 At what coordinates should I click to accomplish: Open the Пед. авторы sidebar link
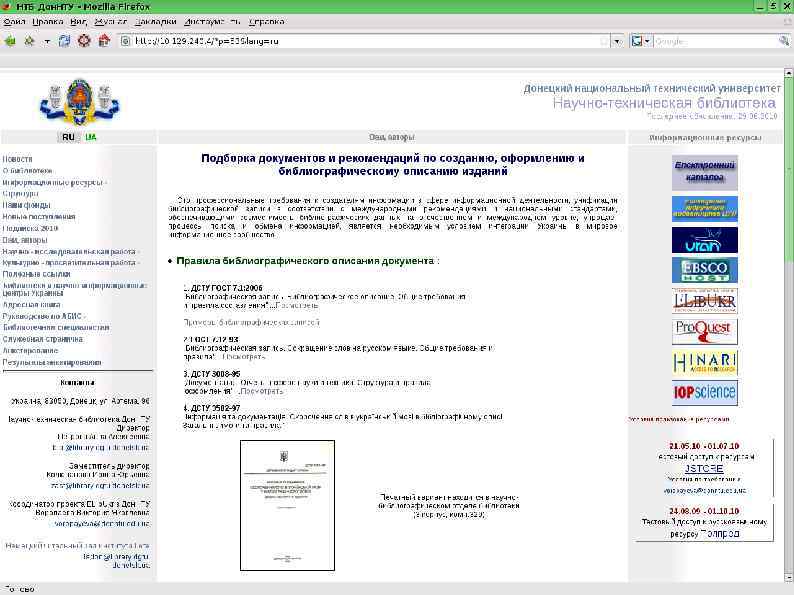(x=25, y=240)
